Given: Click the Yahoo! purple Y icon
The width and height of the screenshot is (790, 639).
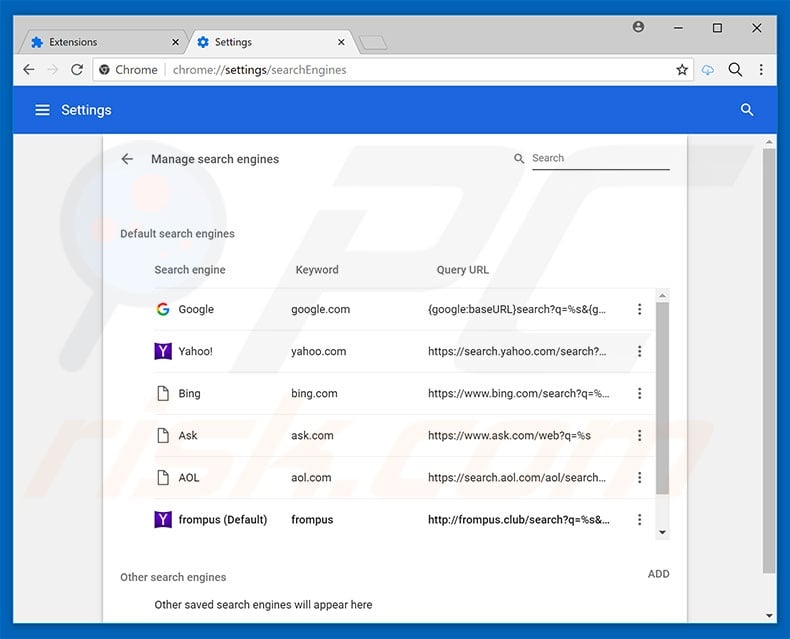Looking at the screenshot, I should (x=163, y=351).
